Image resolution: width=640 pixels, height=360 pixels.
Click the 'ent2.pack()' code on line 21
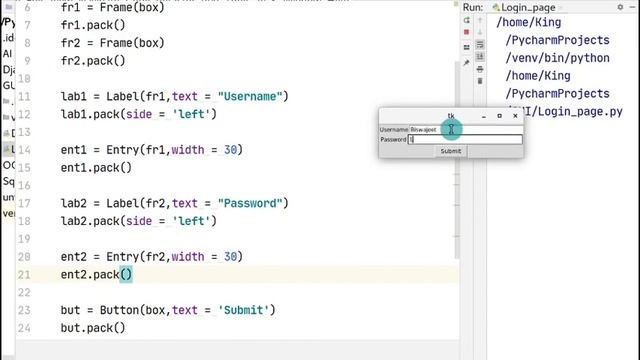[x=96, y=275]
